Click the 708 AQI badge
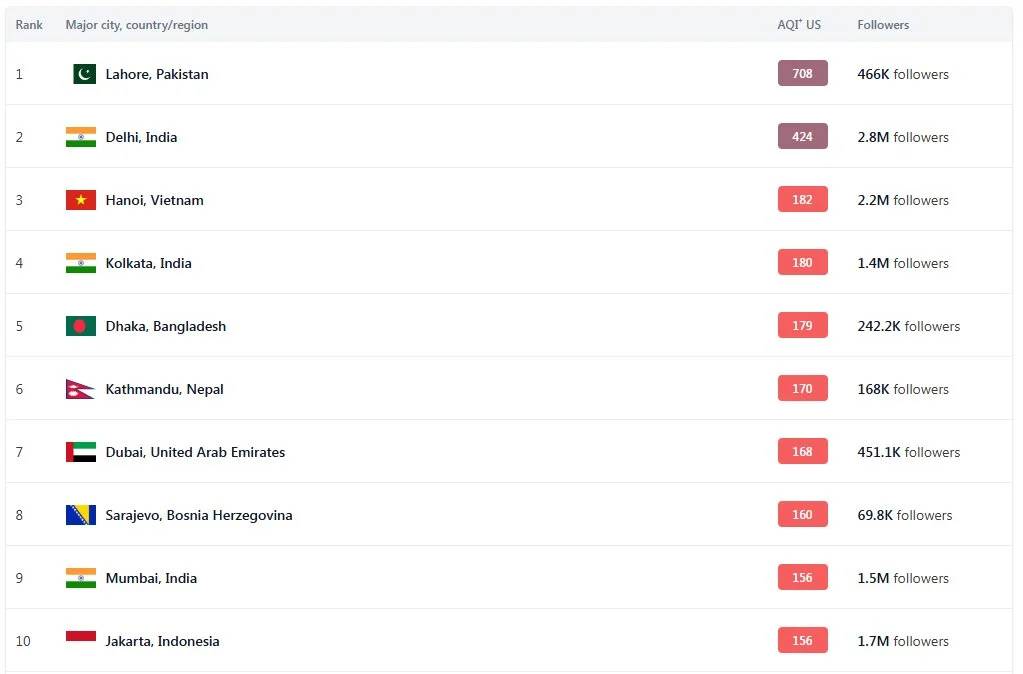1023x674 pixels. pos(802,74)
